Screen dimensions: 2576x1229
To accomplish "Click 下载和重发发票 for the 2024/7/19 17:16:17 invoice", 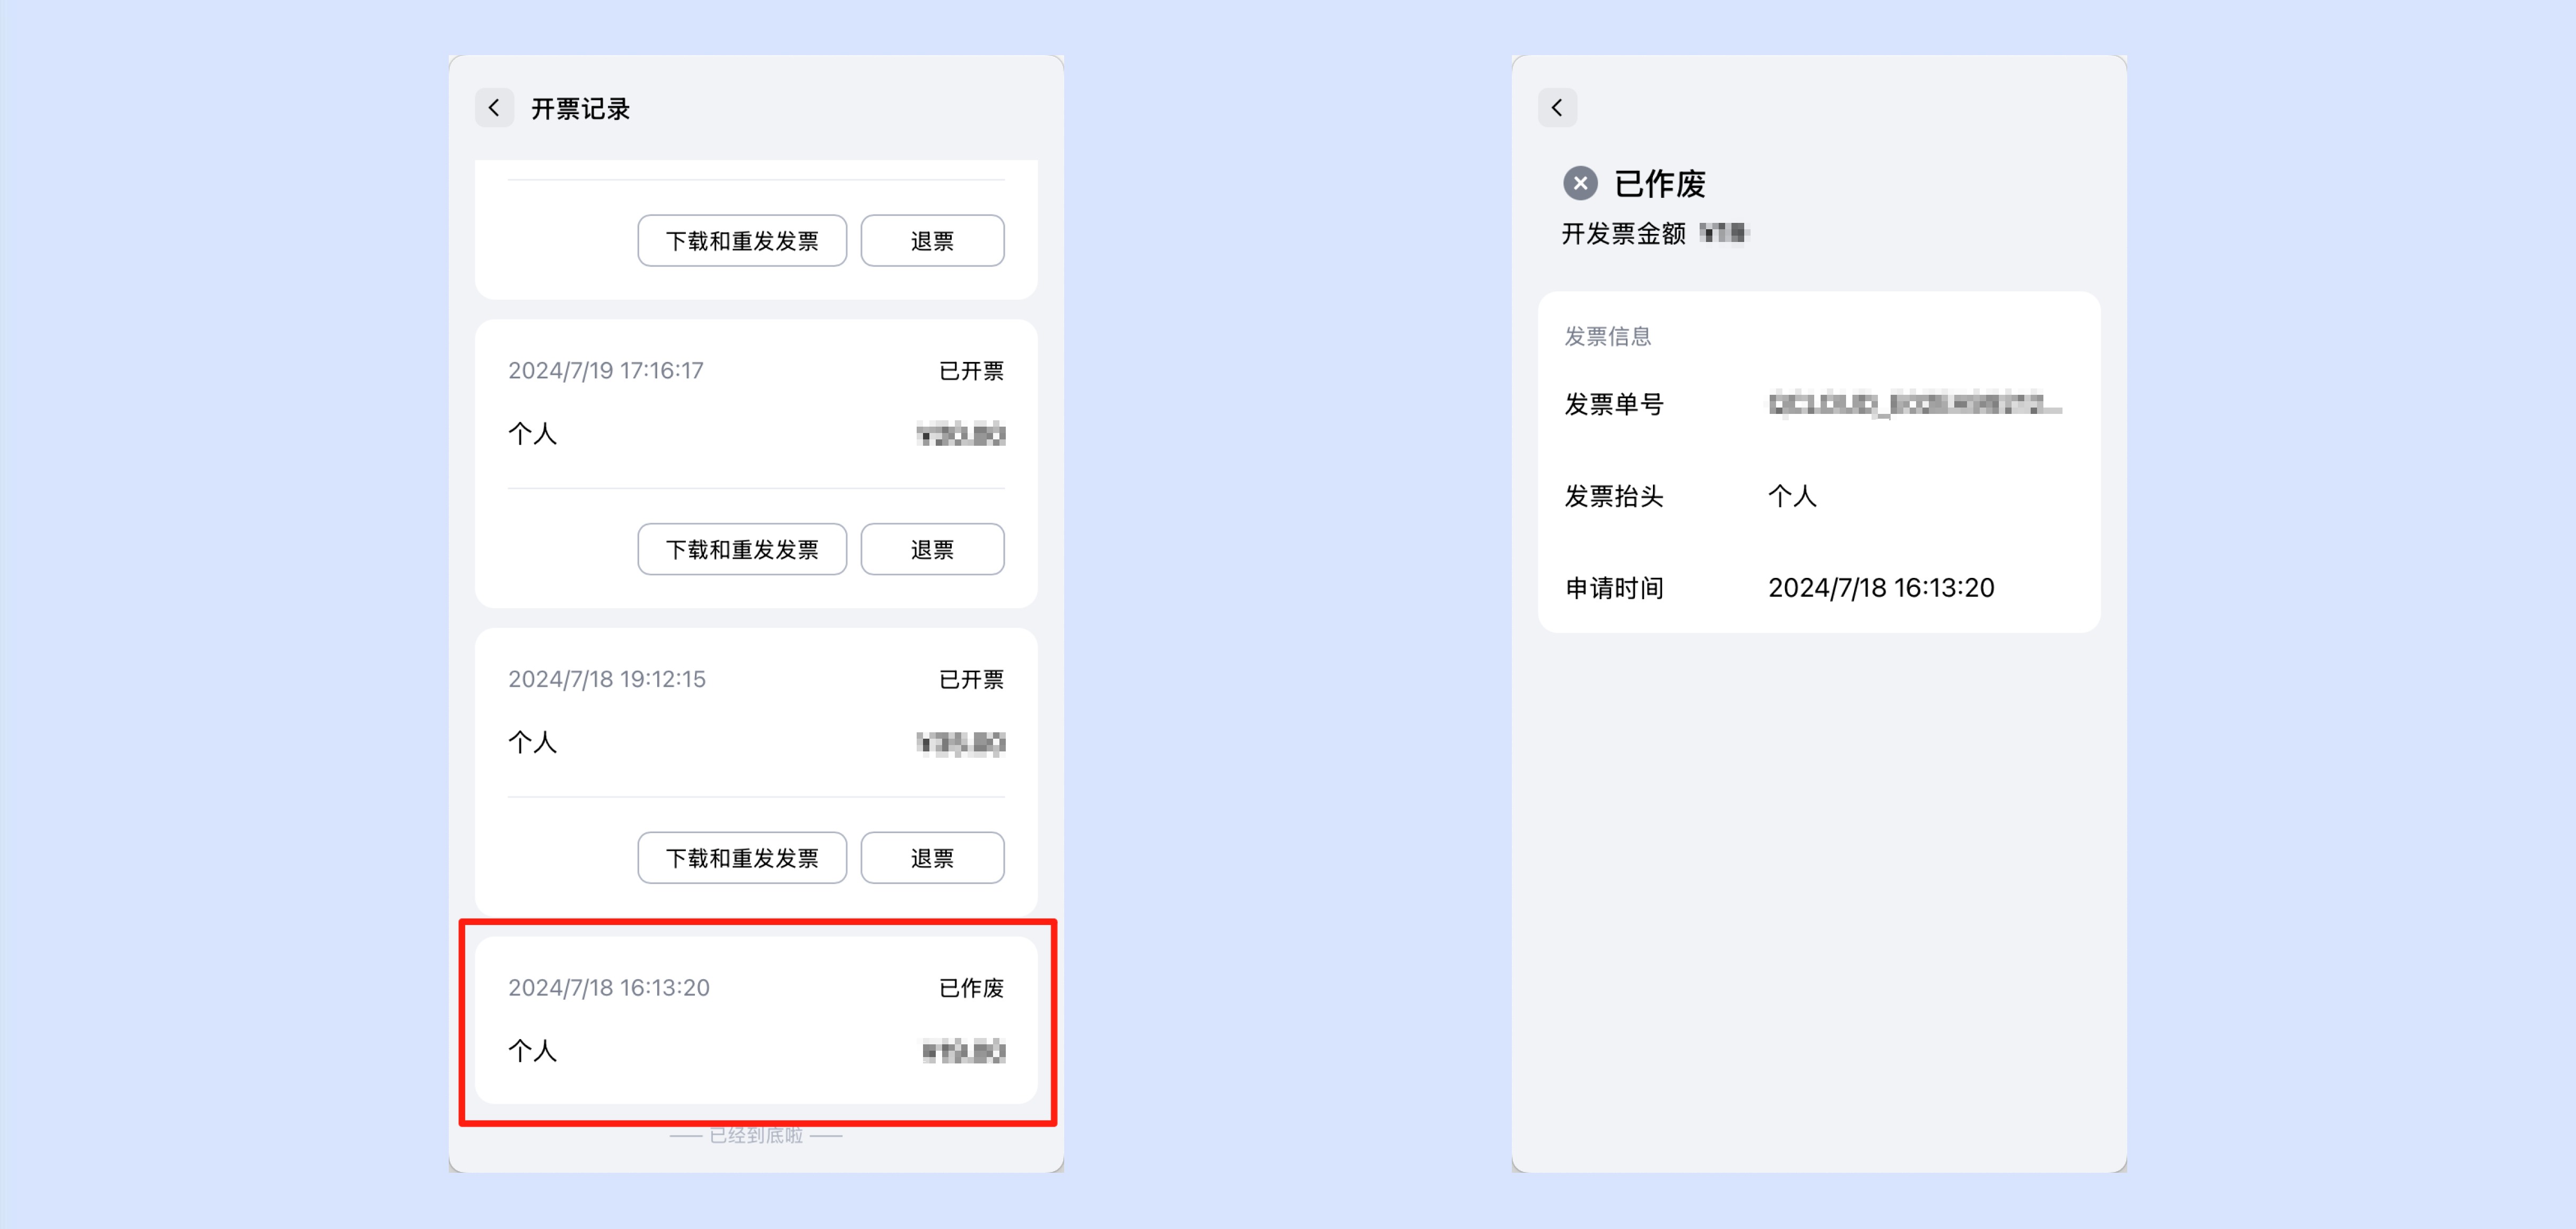I will tap(742, 549).
